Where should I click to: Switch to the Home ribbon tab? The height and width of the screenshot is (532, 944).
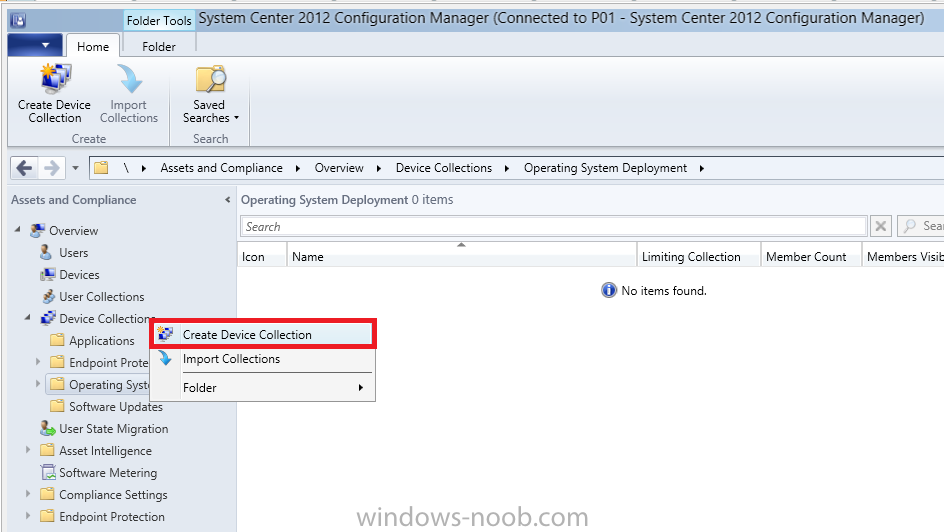point(93,46)
